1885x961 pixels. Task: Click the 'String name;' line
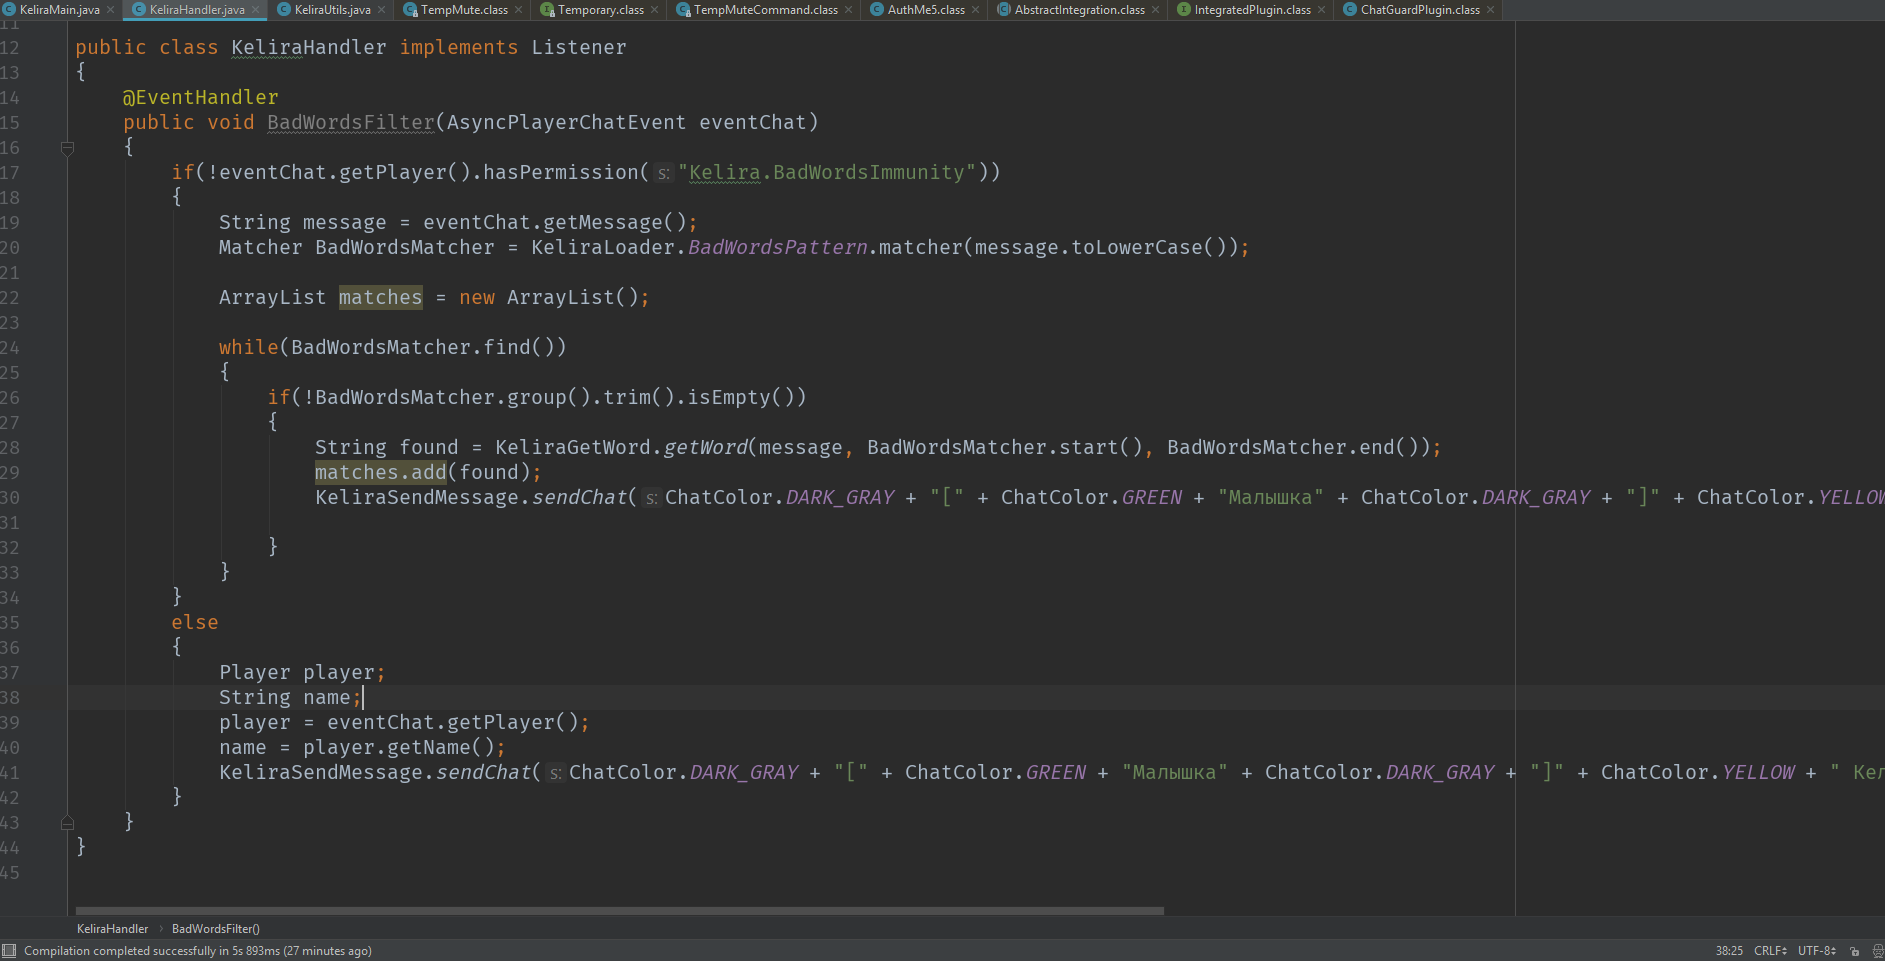coord(290,697)
